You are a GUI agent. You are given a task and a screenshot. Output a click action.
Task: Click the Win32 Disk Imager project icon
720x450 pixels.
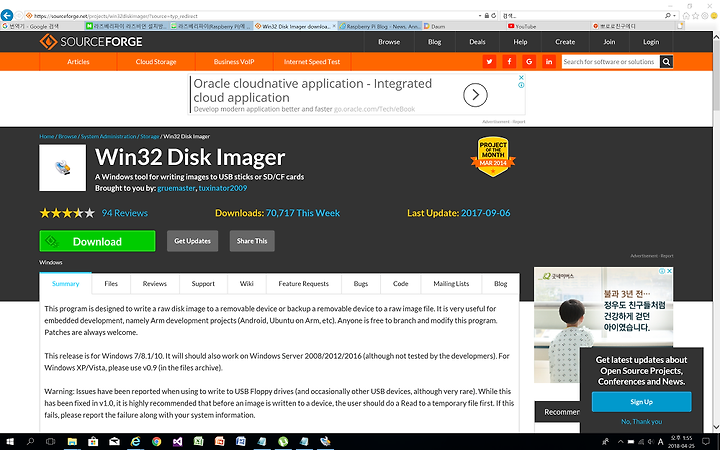pyautogui.click(x=62, y=168)
